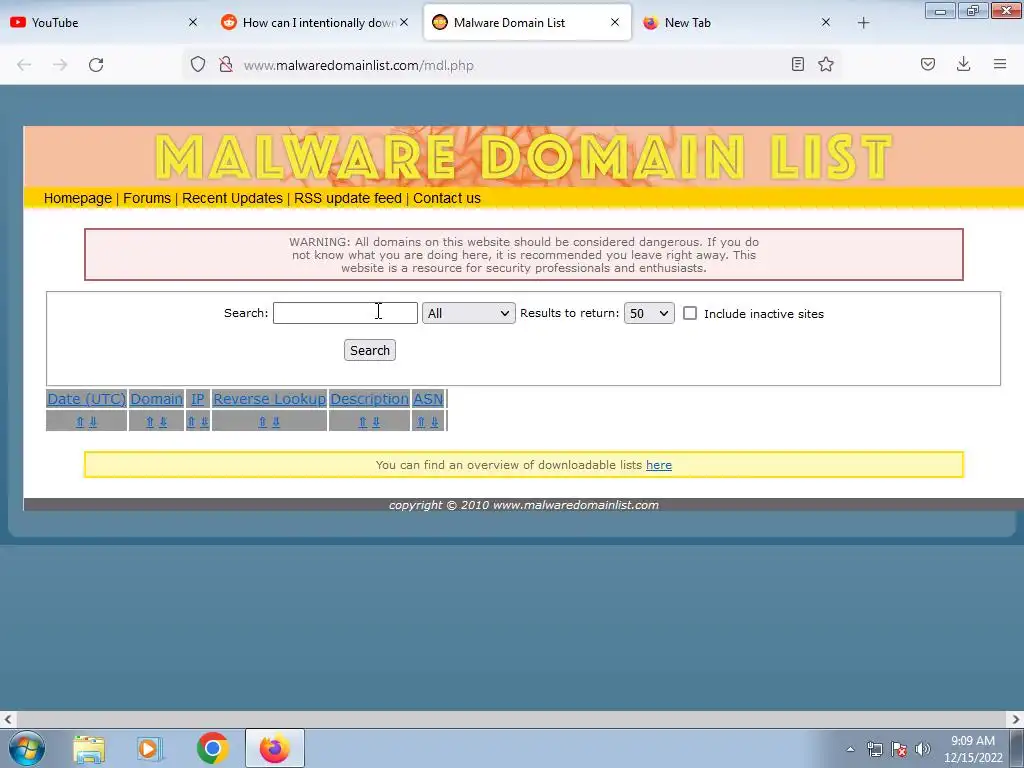Open the Save to Pocket icon
The height and width of the screenshot is (768, 1024).
point(928,64)
